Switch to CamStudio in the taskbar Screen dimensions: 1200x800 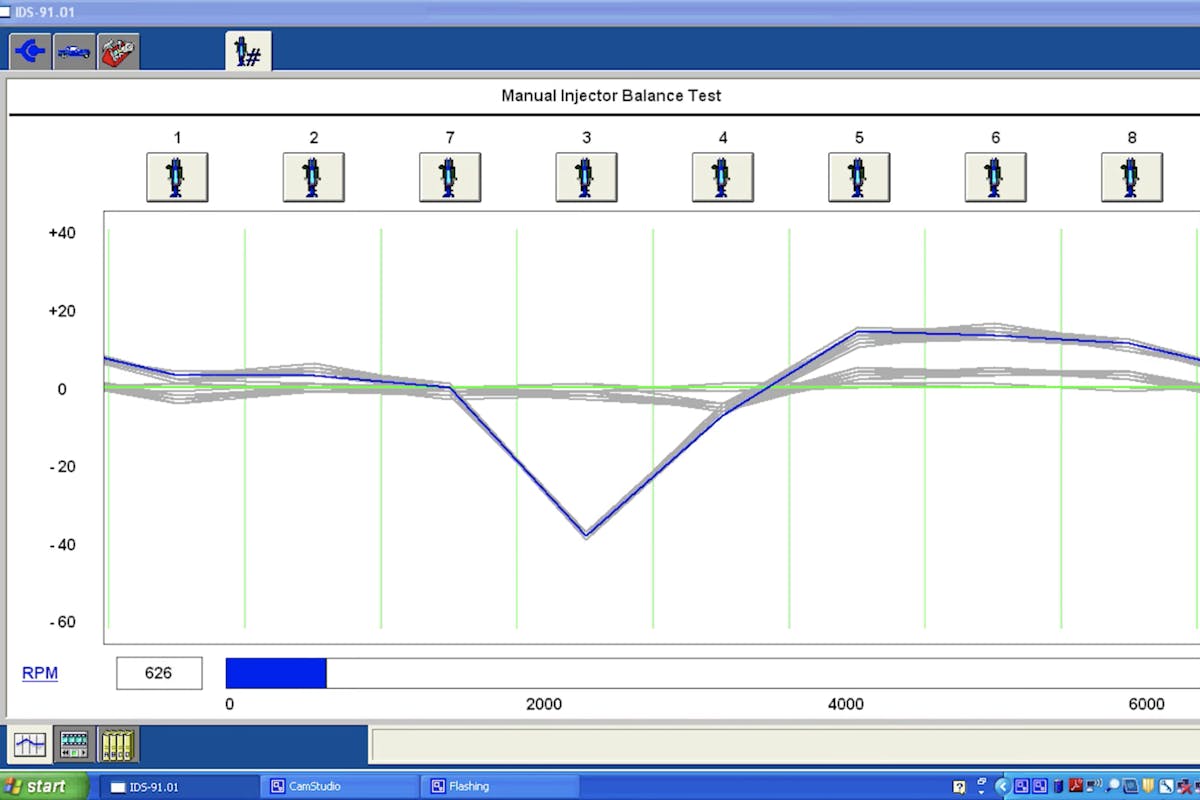(x=340, y=787)
